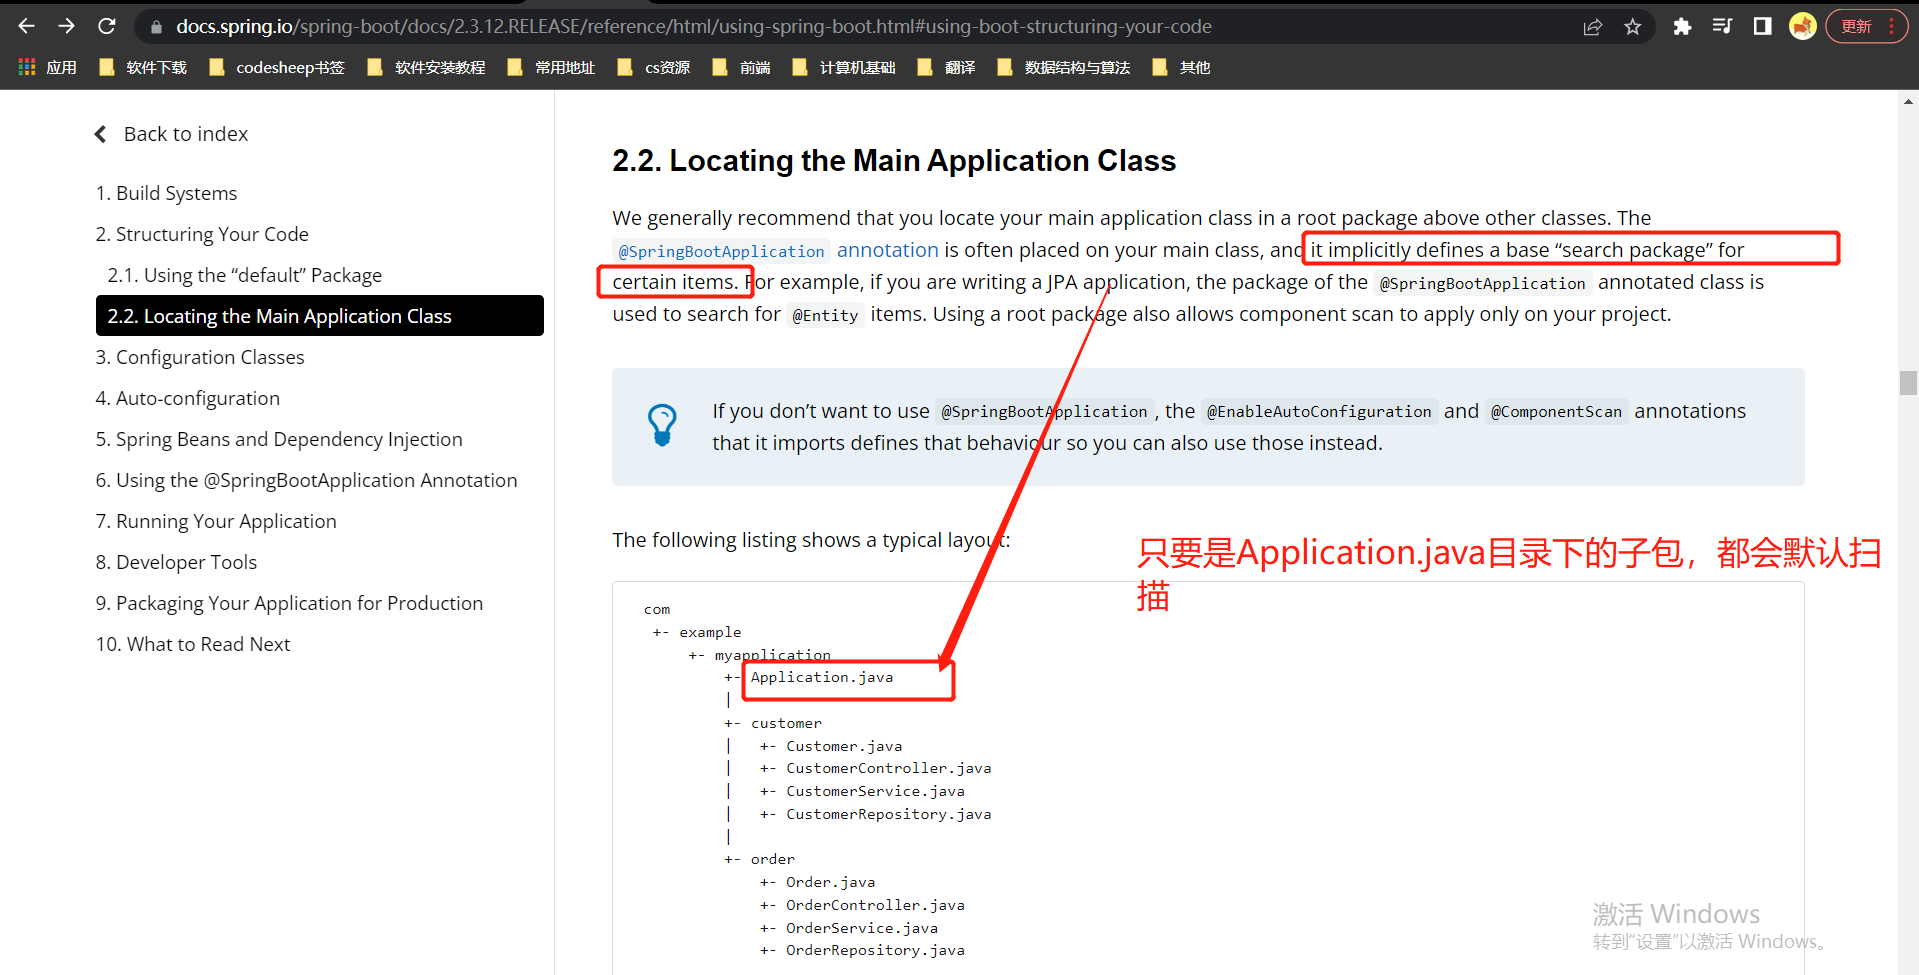This screenshot has height=975, width=1919.
Task: Click CustomerController.java in the listing
Action: point(889,768)
